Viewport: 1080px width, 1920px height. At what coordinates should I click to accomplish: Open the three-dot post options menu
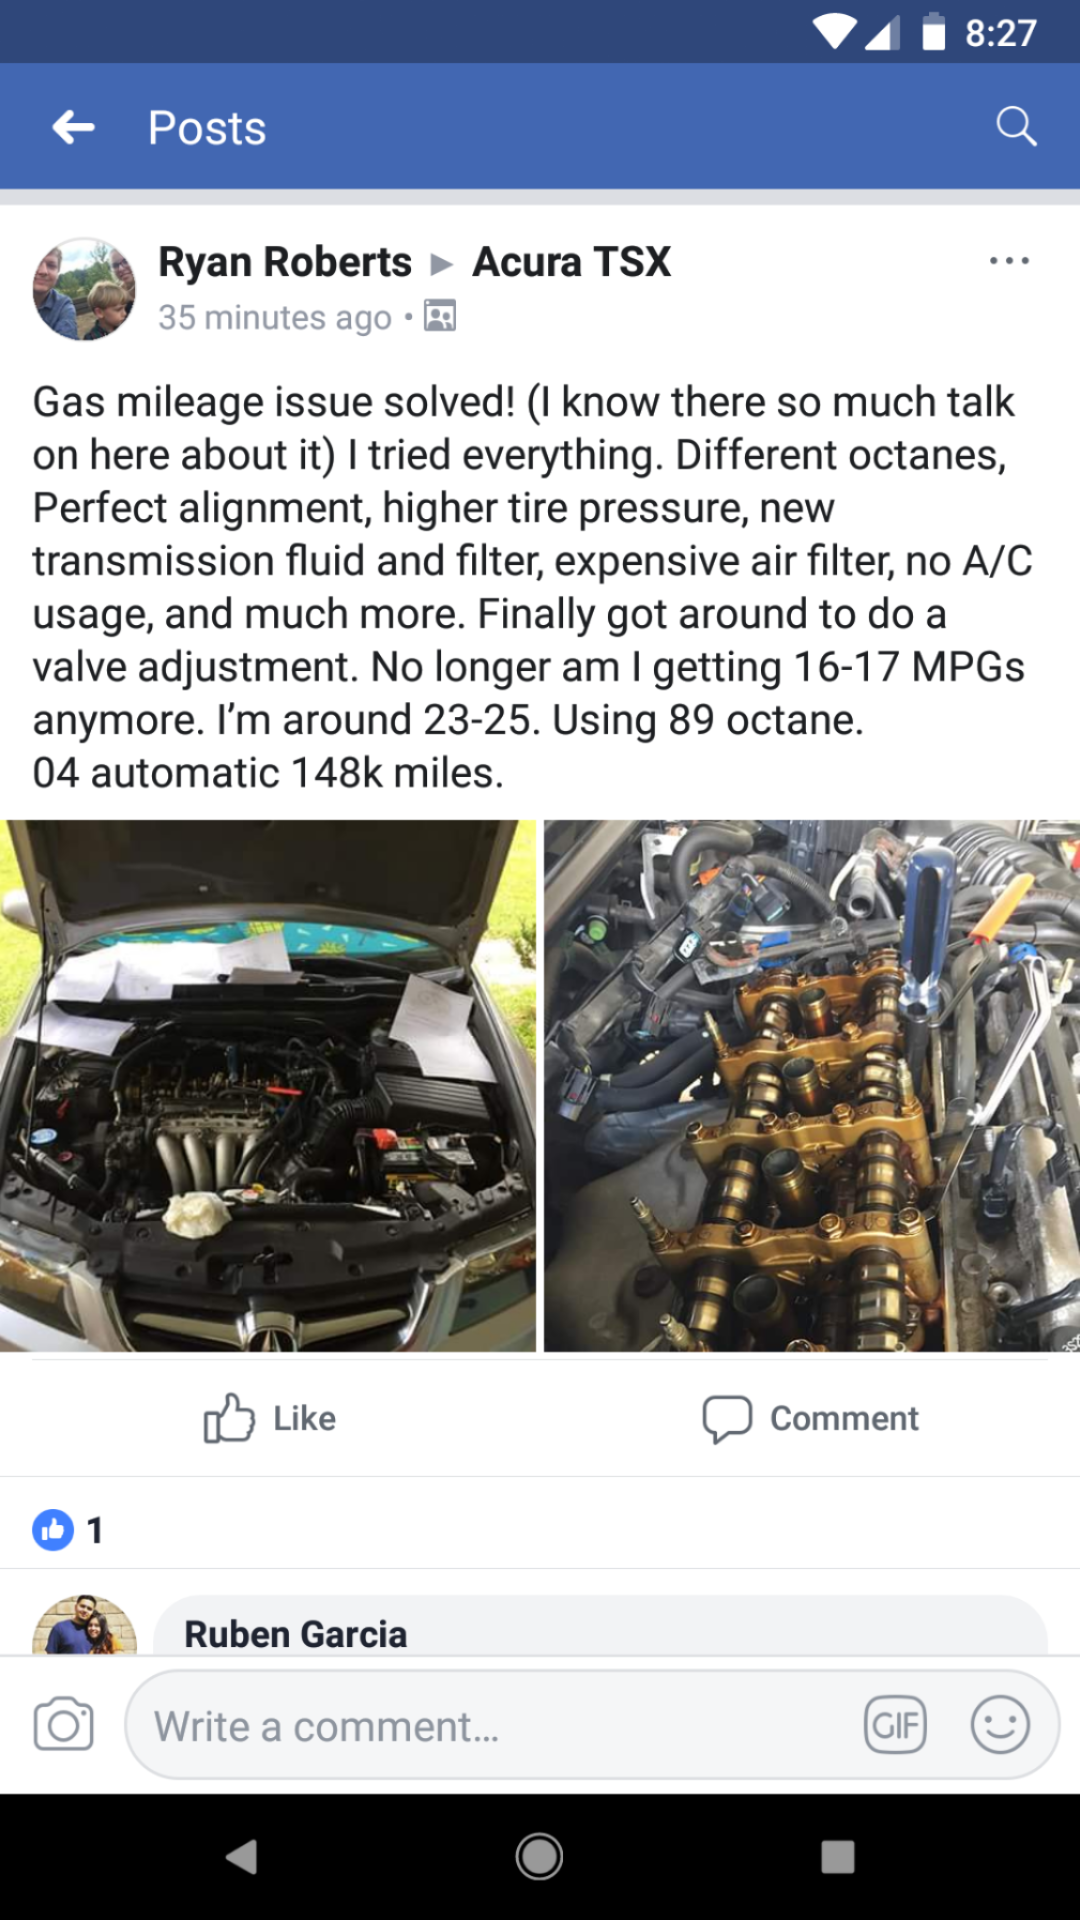click(x=1009, y=261)
